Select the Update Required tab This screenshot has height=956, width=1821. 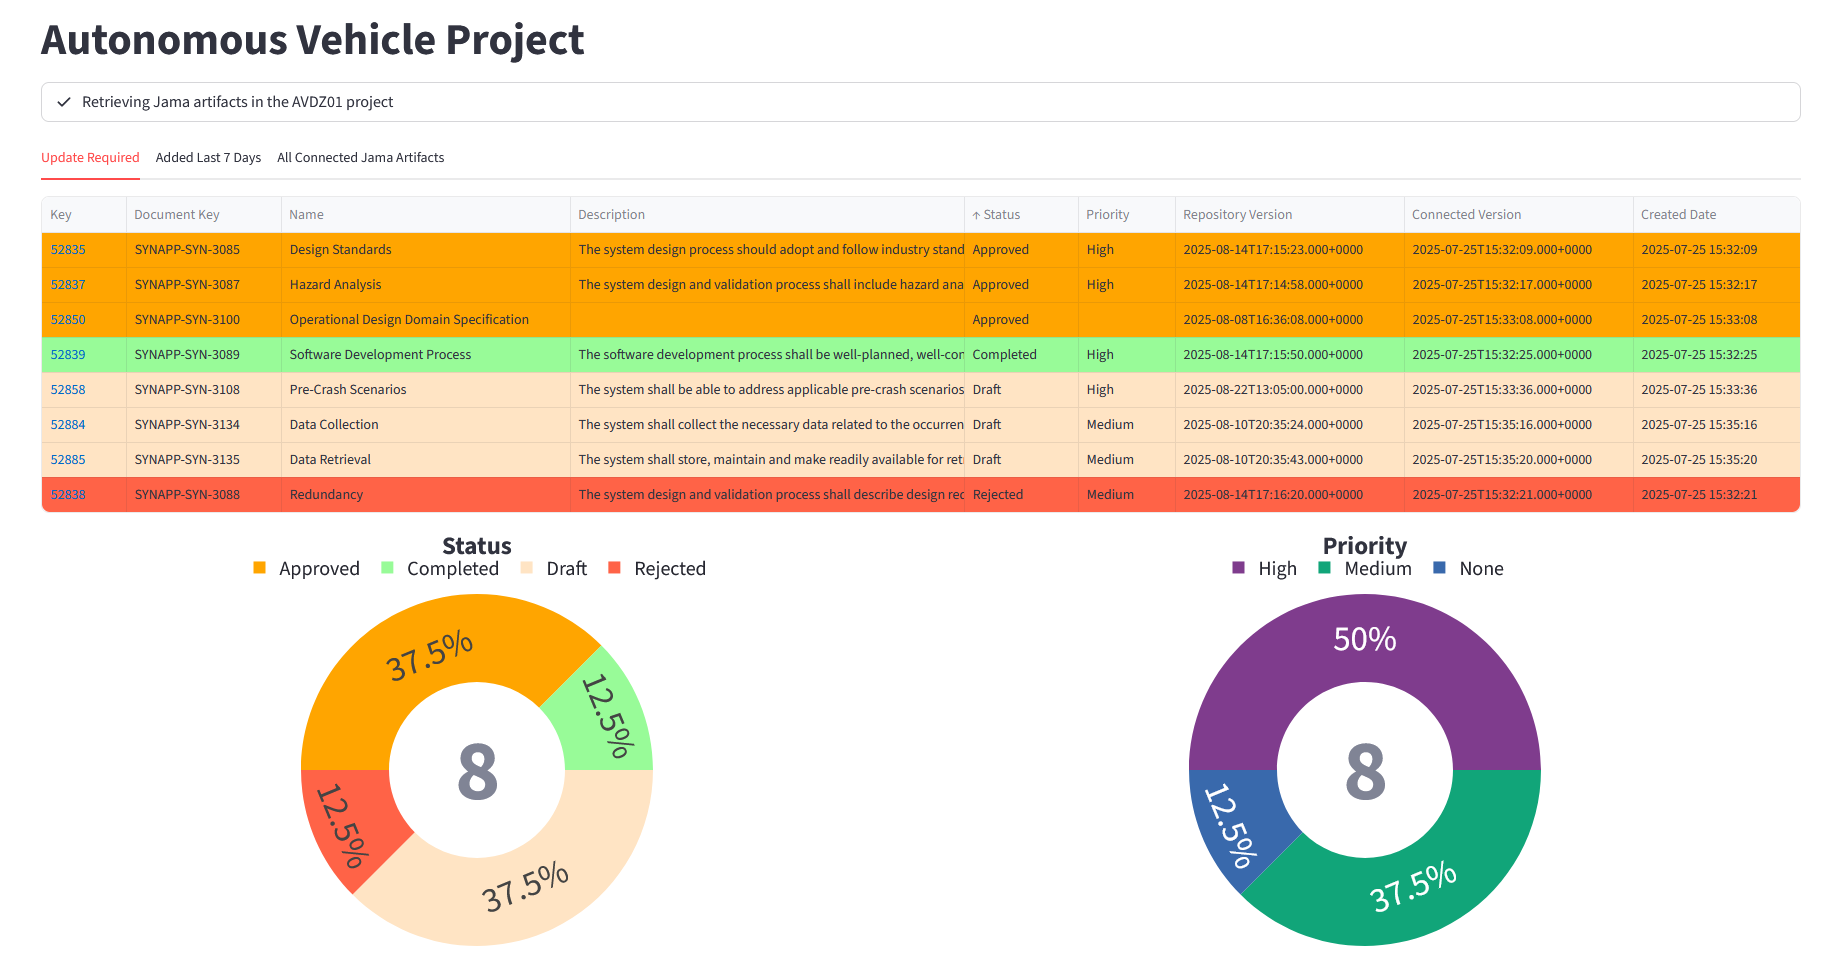click(90, 158)
